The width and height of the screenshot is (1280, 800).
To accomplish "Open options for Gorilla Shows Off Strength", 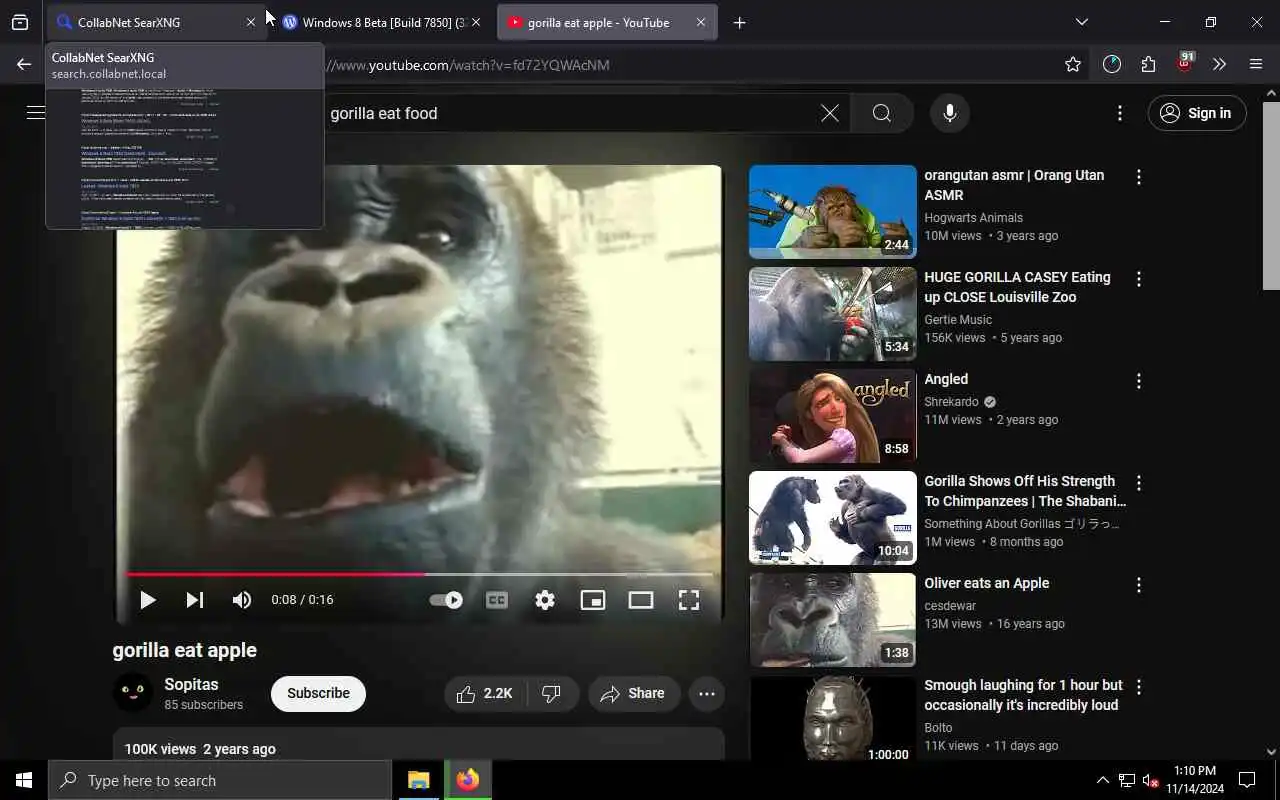I will (1138, 483).
